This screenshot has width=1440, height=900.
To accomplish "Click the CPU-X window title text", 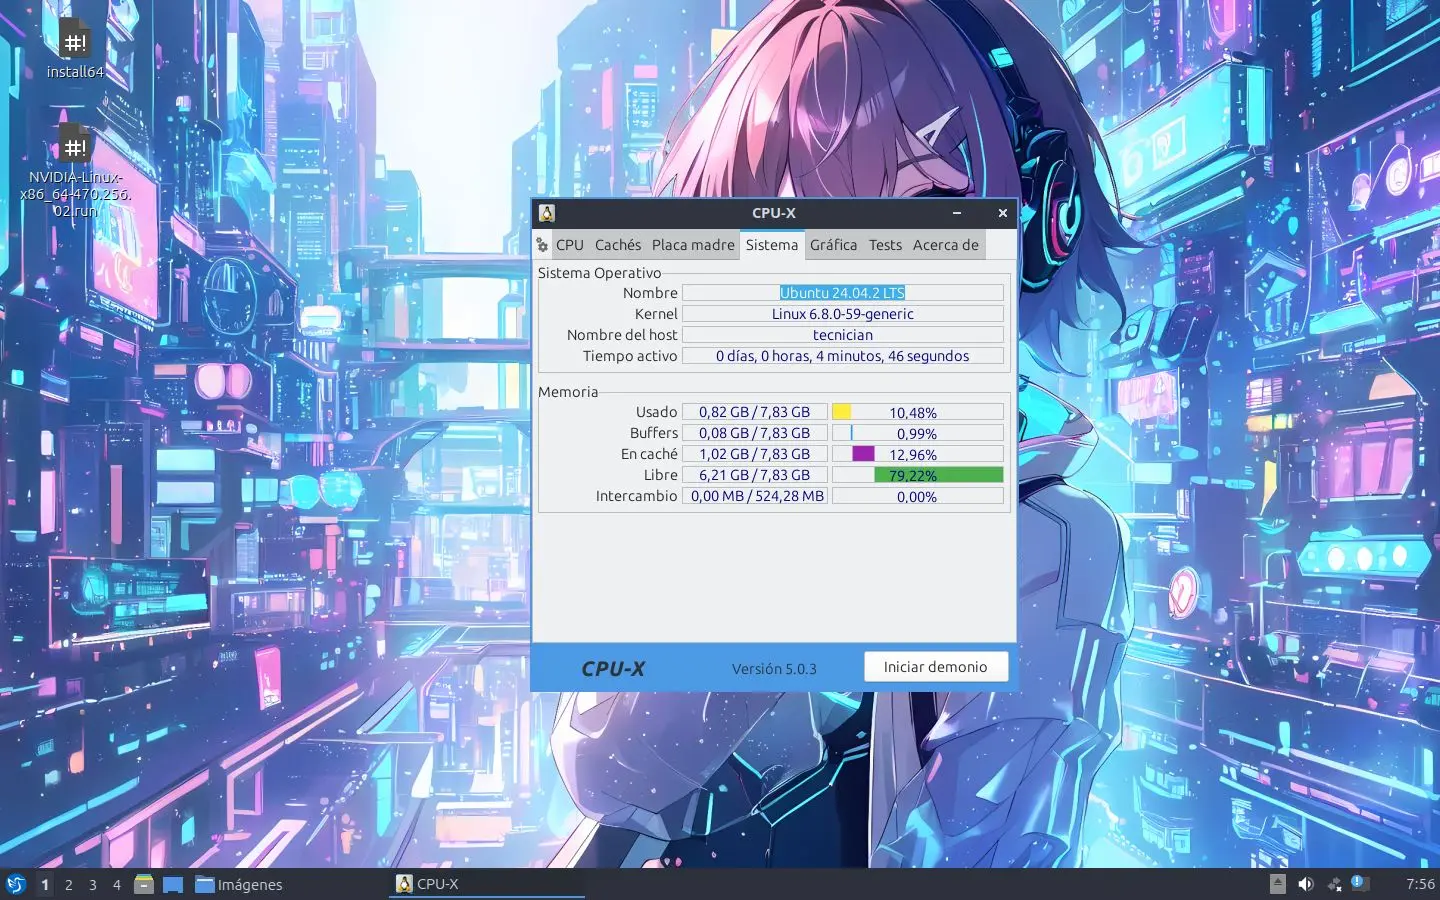I will (x=774, y=213).
